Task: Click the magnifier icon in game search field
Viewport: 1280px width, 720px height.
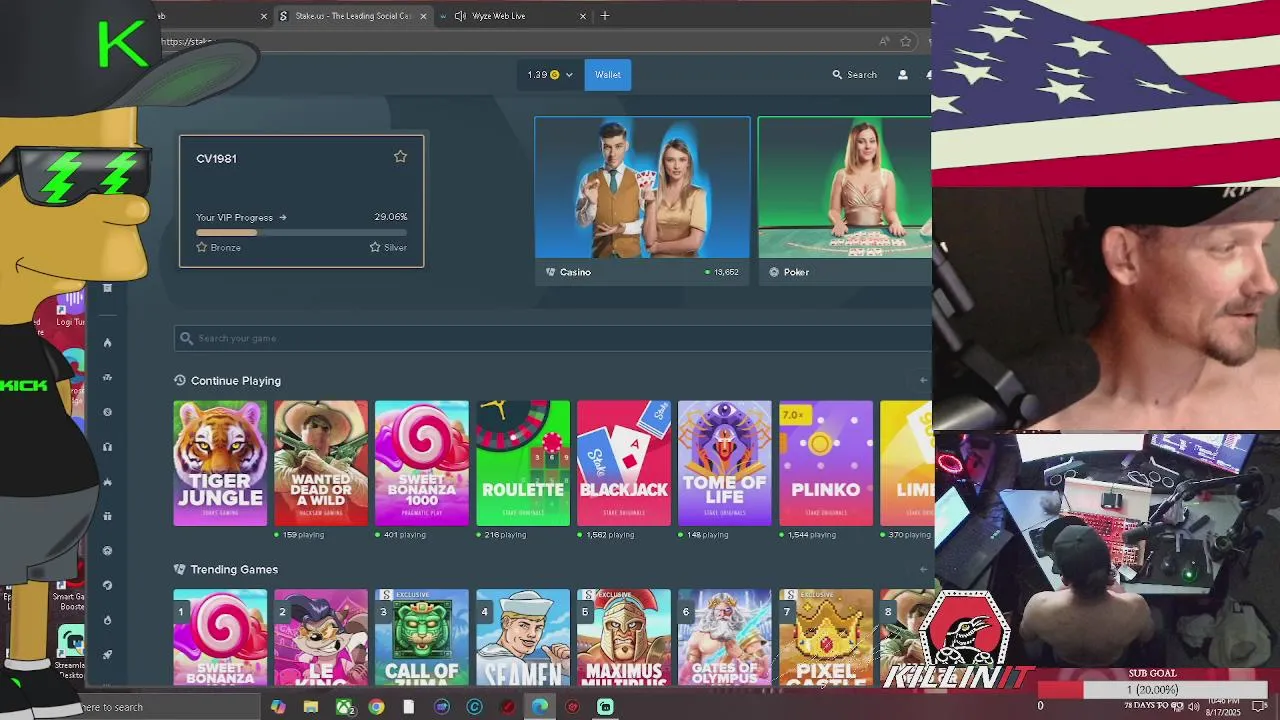Action: [186, 338]
